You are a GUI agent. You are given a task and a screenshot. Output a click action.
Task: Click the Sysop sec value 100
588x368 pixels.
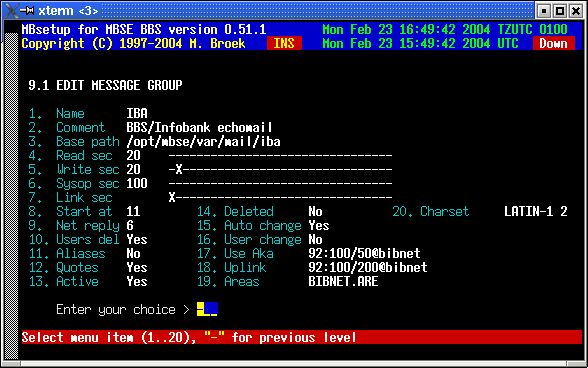(137, 184)
